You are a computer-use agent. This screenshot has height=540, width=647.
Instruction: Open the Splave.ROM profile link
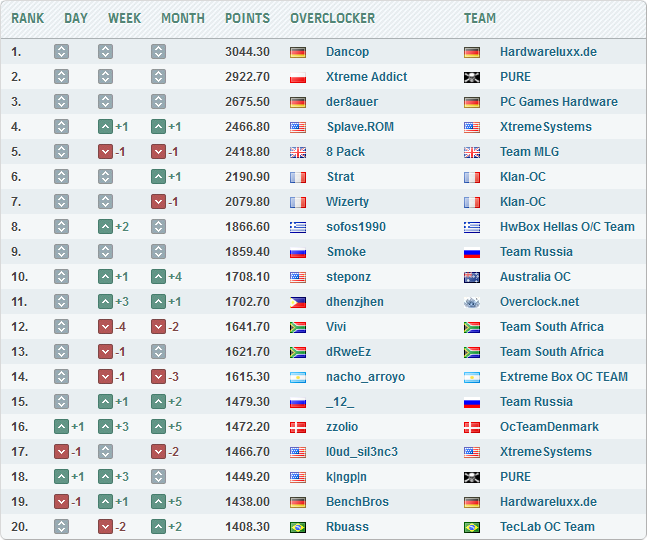(360, 127)
